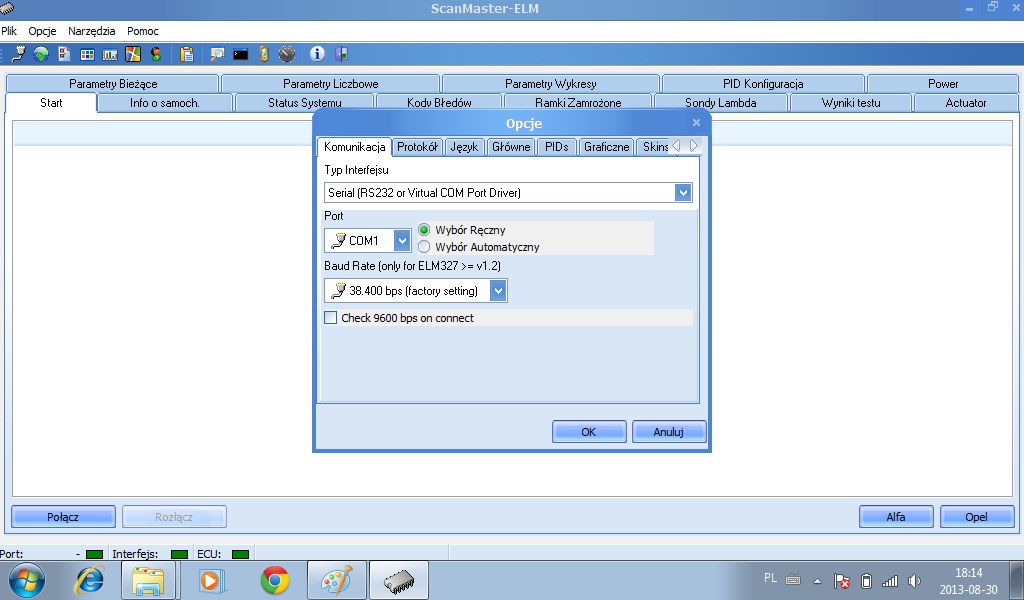Switch to Graficzne tab in Opcje
This screenshot has width=1024, height=600.
point(606,147)
